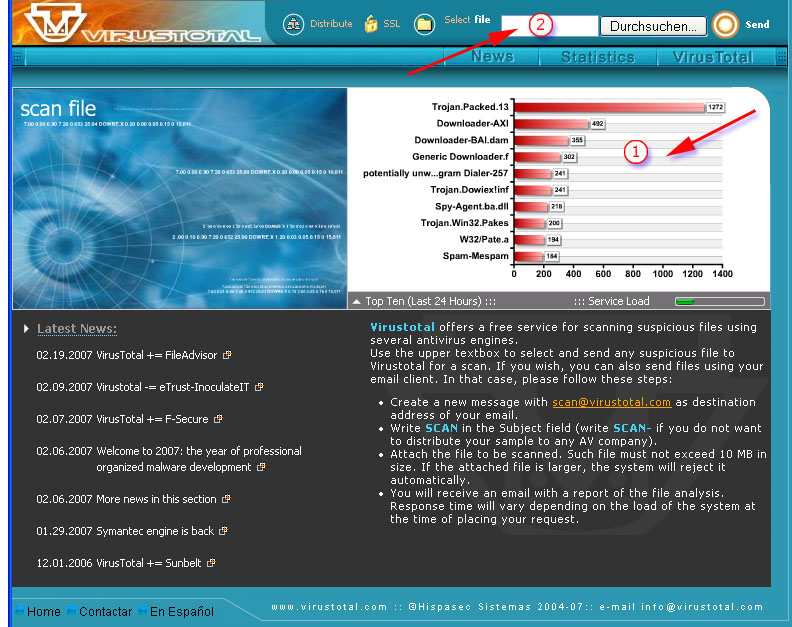Open More news in this section

[156, 499]
